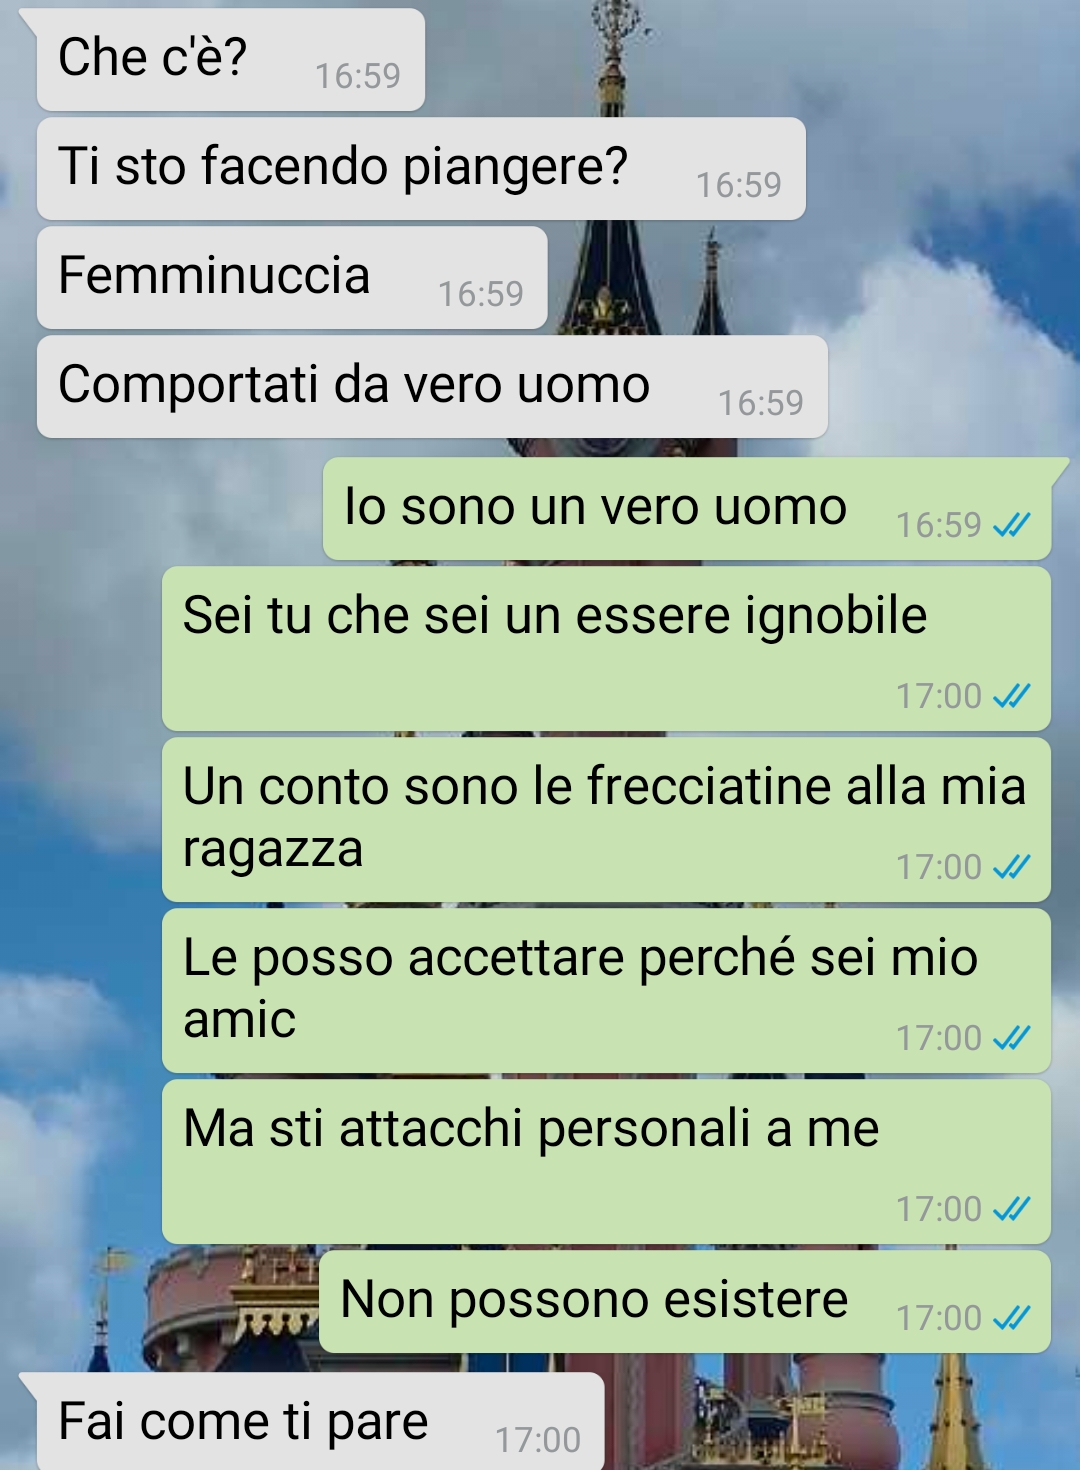Screen dimensions: 1080x1470
Task: Tap the 16:59 timestamp on "Femminuccia"
Action: [481, 294]
